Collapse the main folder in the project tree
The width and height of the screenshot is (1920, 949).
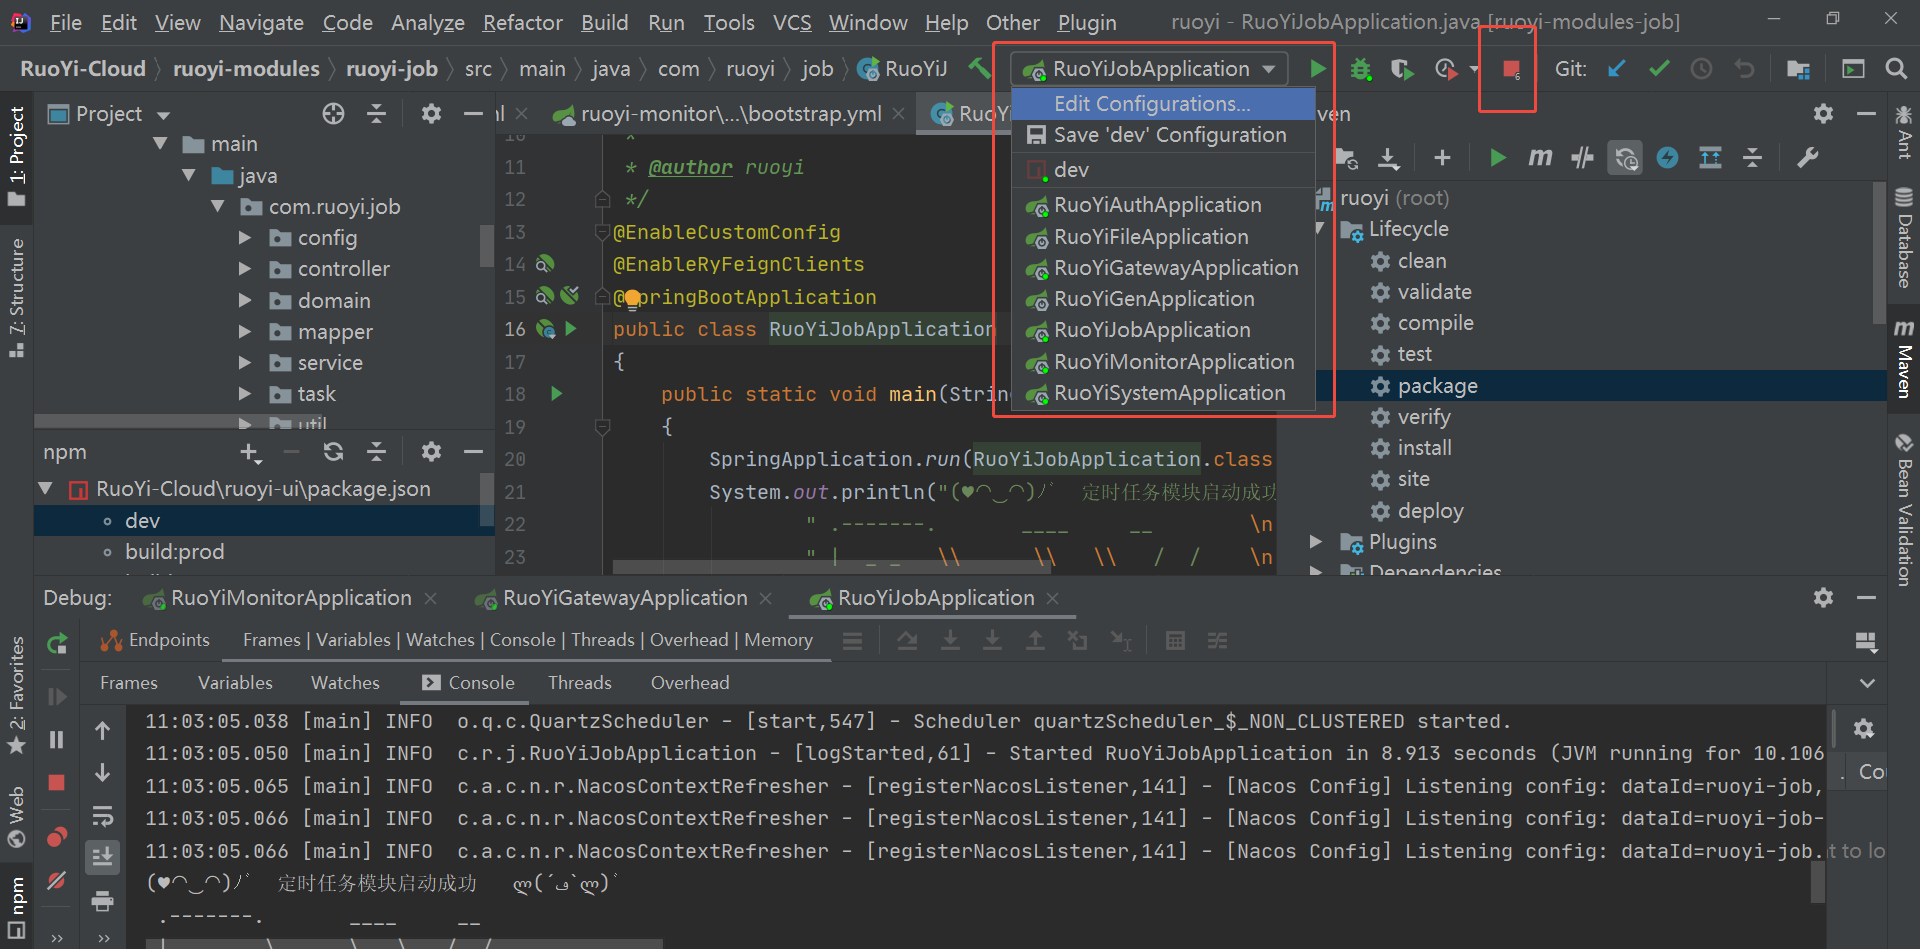[160, 144]
